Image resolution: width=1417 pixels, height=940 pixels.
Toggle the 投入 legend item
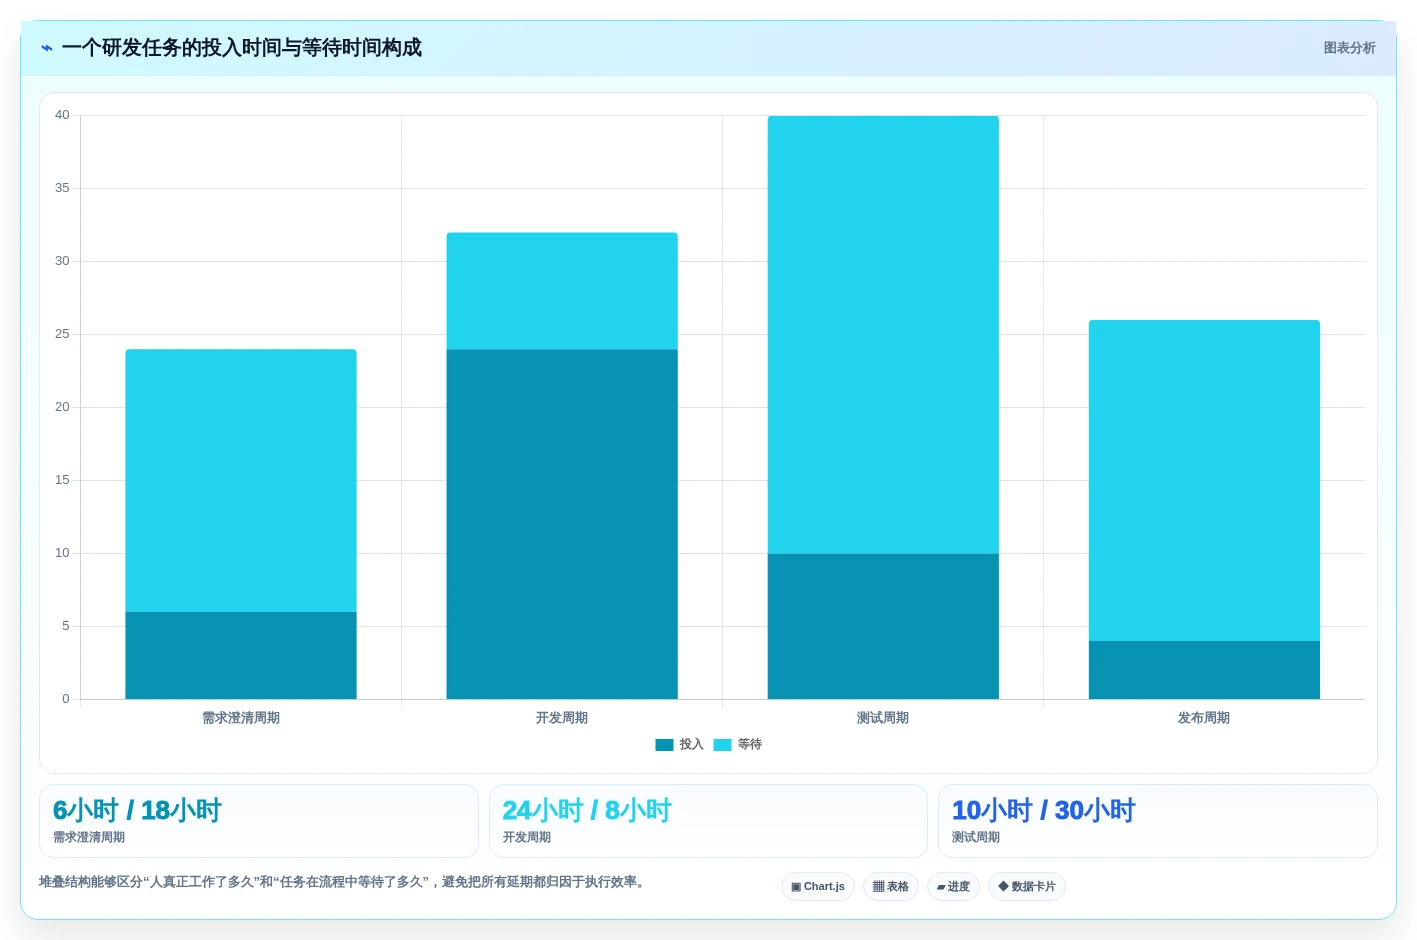680,744
